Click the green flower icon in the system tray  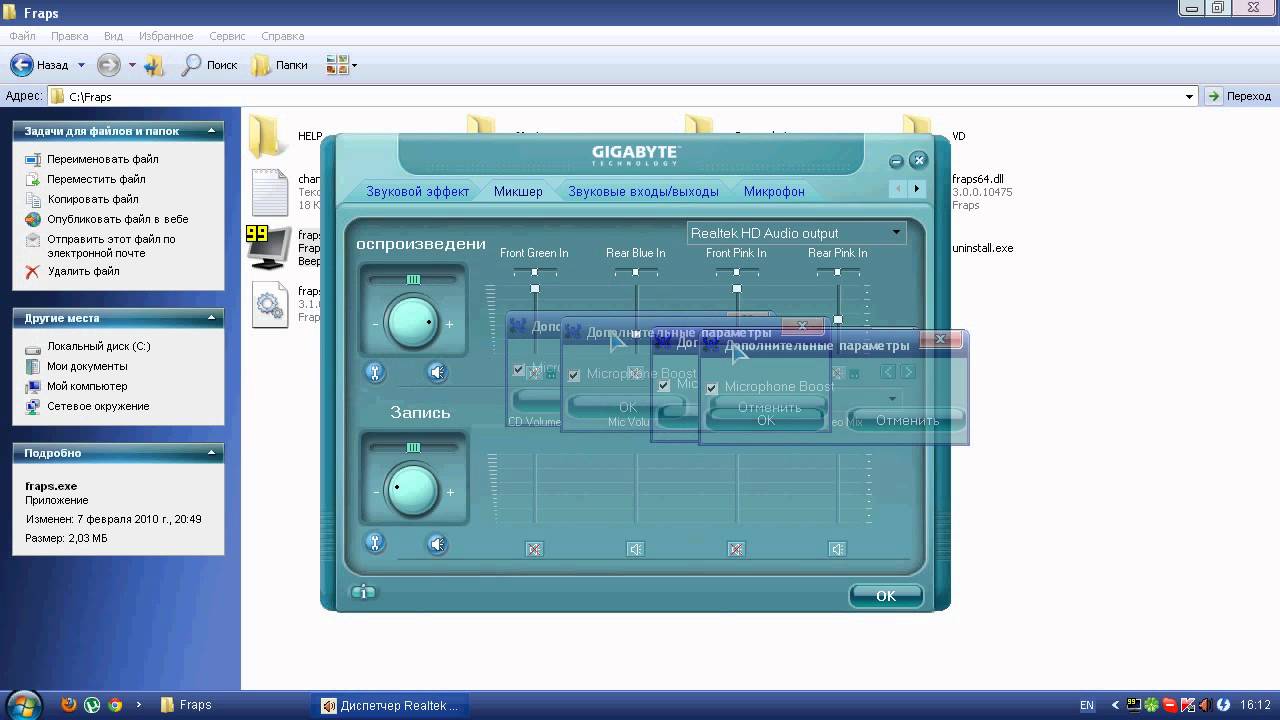click(1152, 705)
